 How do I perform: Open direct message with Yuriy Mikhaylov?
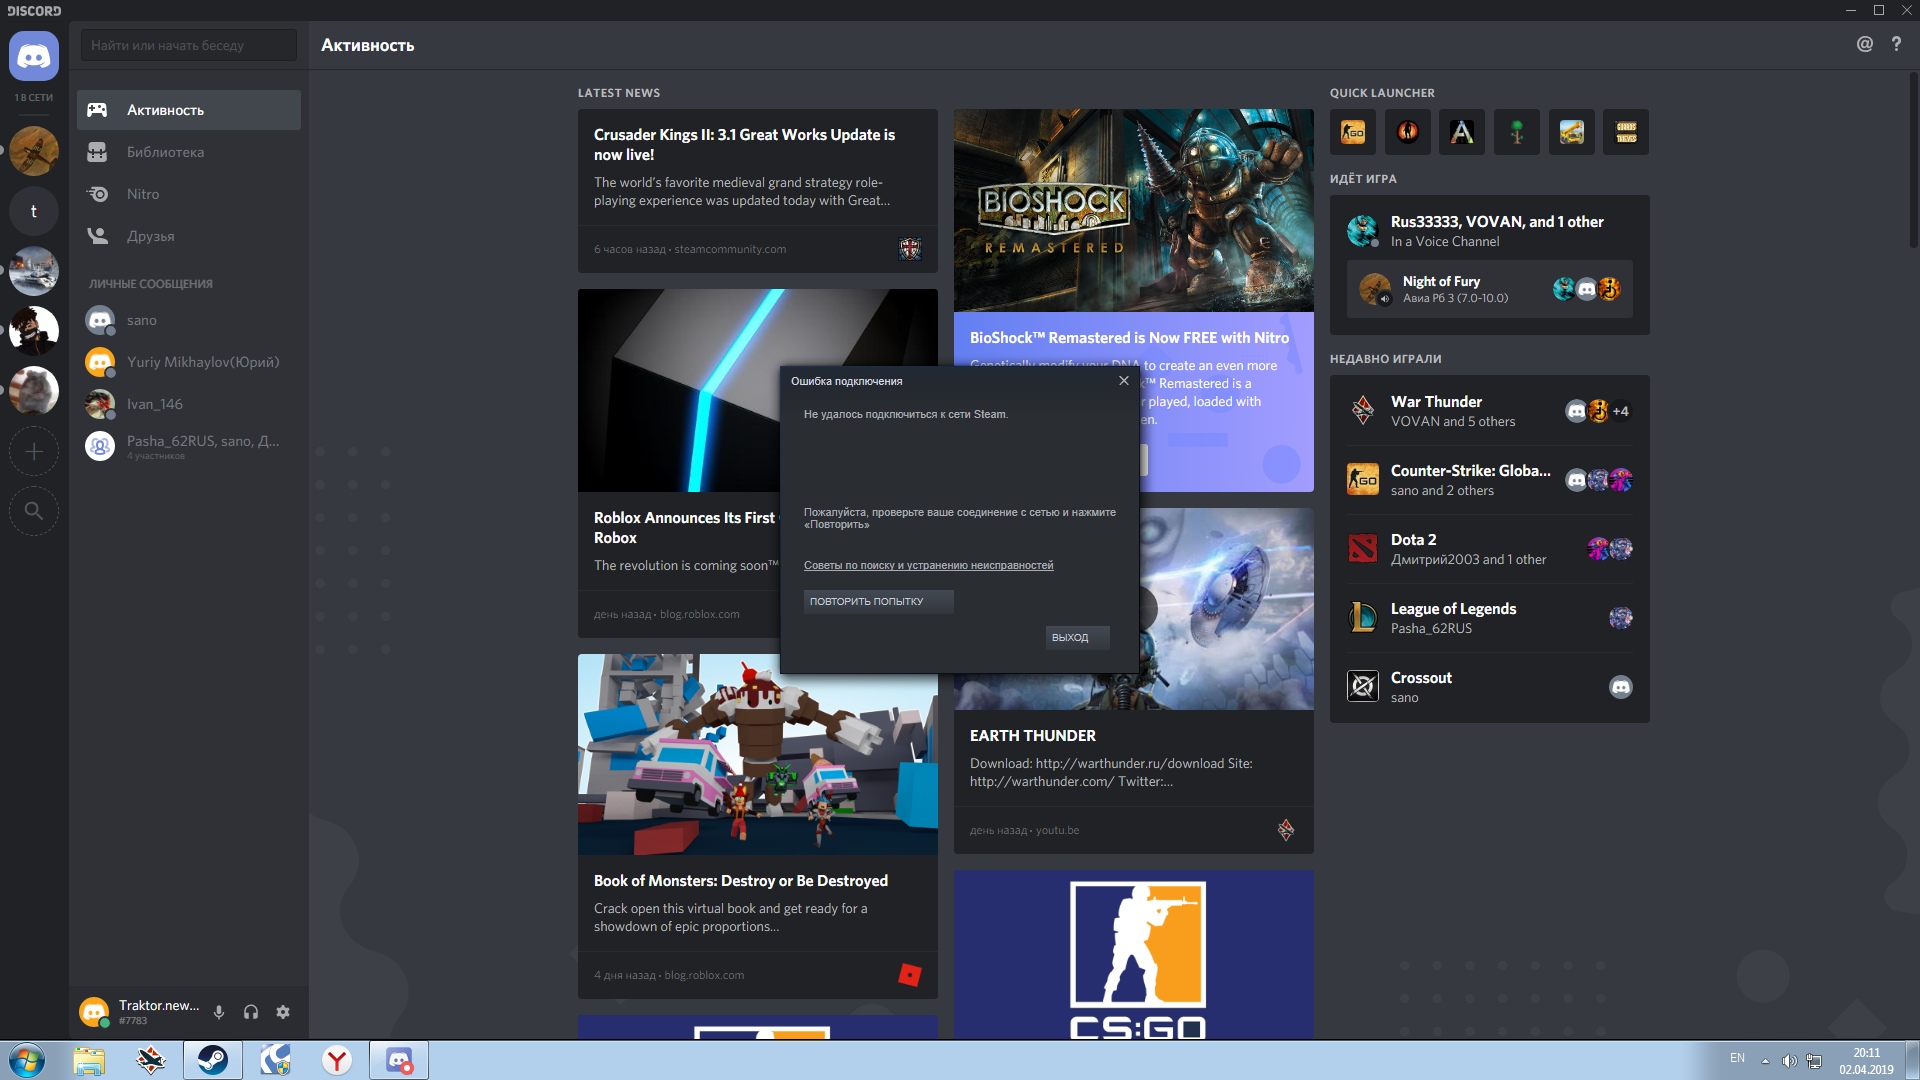(189, 362)
